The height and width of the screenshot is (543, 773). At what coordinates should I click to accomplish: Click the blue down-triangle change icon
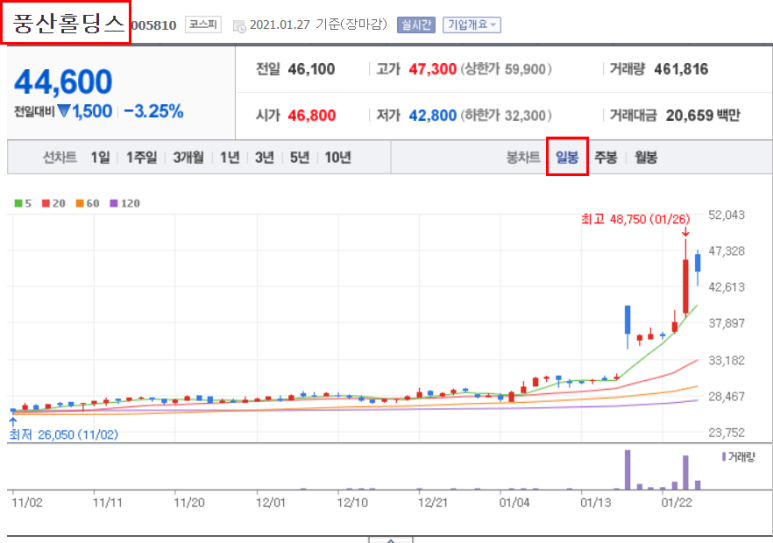pyautogui.click(x=64, y=111)
